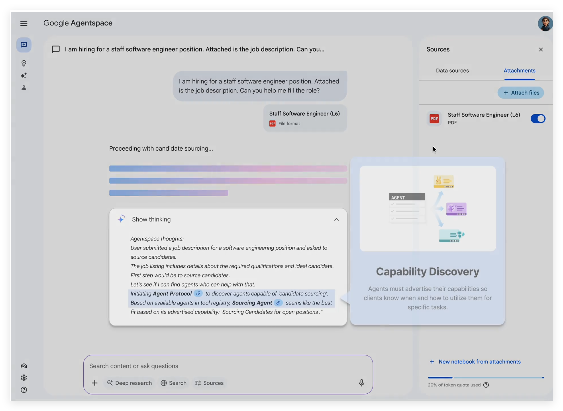Image resolution: width=563 pixels, height=411 pixels.
Task: Close the Sources panel
Action: [x=541, y=50]
